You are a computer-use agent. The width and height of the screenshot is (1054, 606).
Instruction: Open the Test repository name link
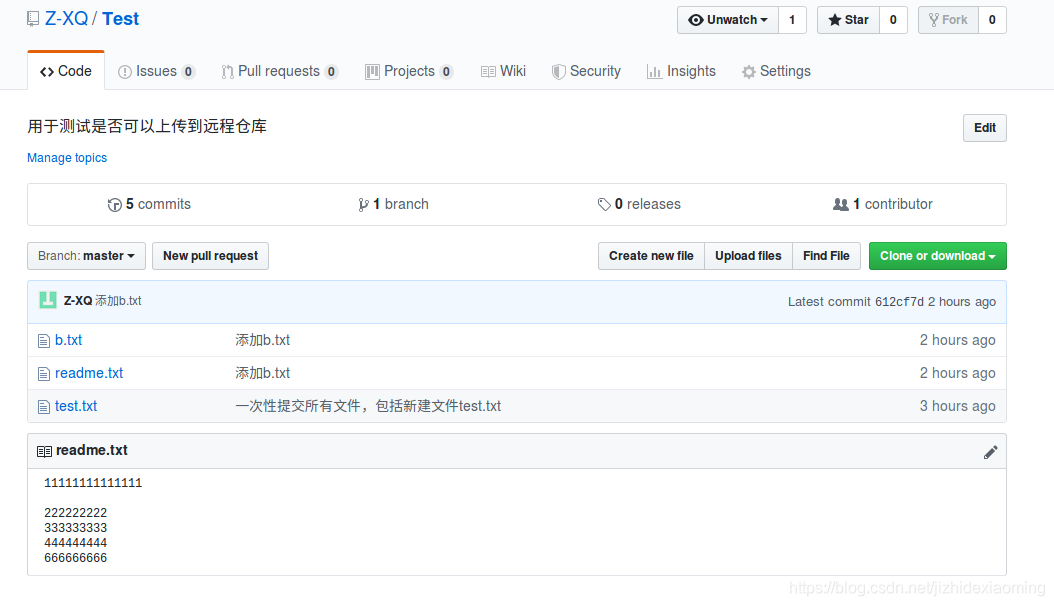(x=120, y=19)
